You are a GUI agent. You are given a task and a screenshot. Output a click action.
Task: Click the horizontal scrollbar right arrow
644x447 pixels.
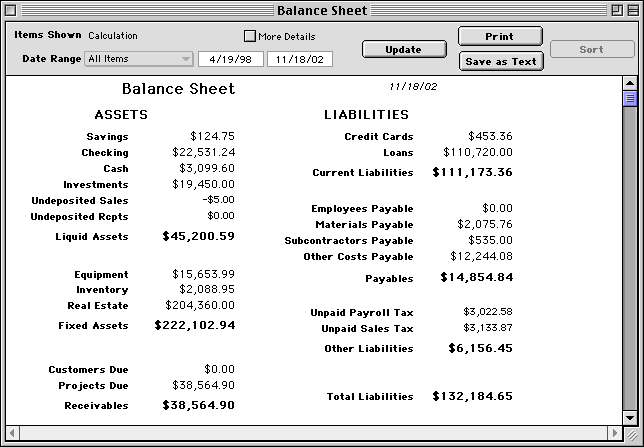coord(613,434)
